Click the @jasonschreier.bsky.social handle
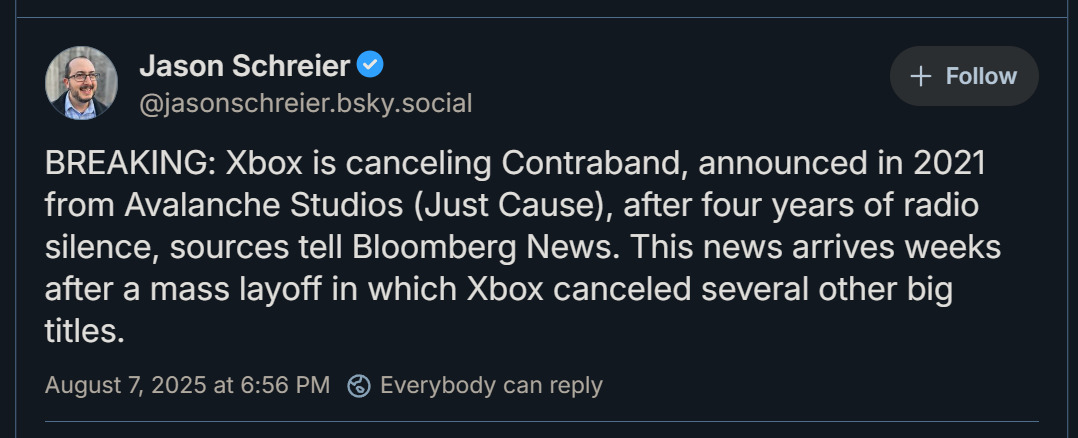This screenshot has width=1078, height=438. pyautogui.click(x=305, y=103)
